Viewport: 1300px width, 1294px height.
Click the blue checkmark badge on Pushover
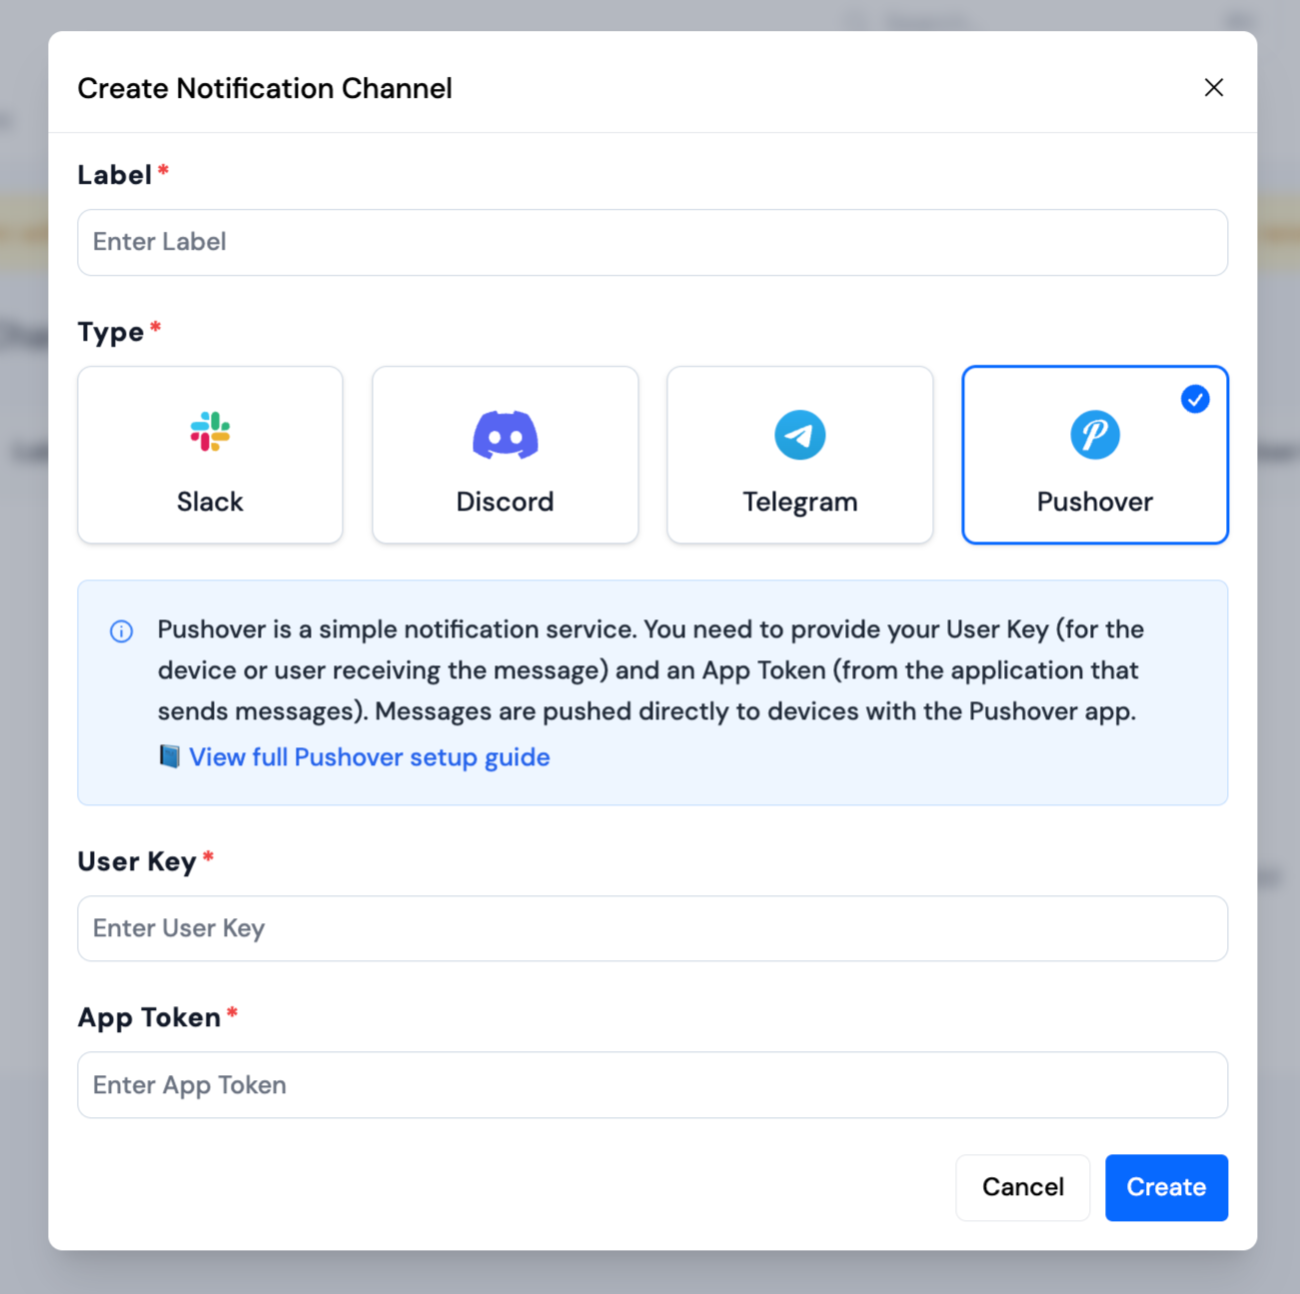tap(1195, 399)
